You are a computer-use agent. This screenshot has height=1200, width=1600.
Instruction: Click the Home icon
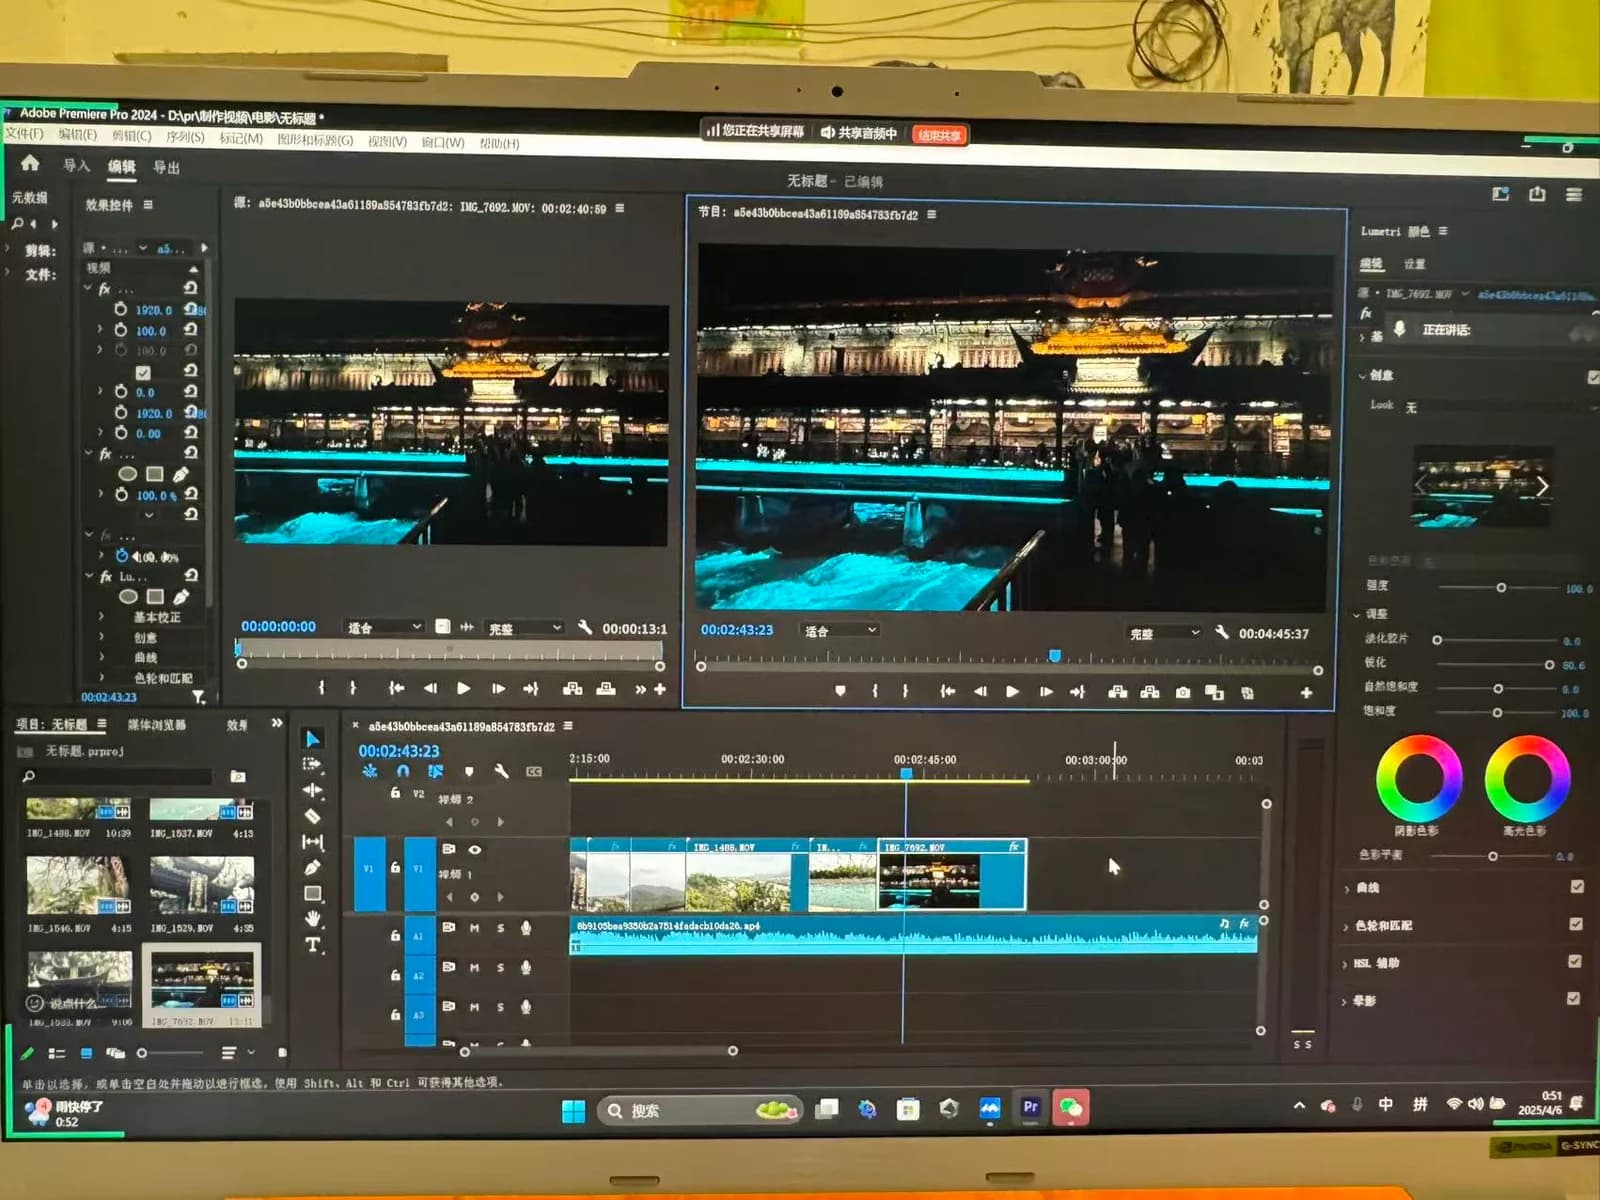click(30, 163)
